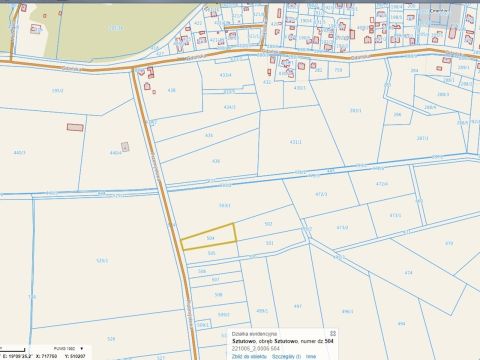Select parcel 497 on the map

click(297, 306)
